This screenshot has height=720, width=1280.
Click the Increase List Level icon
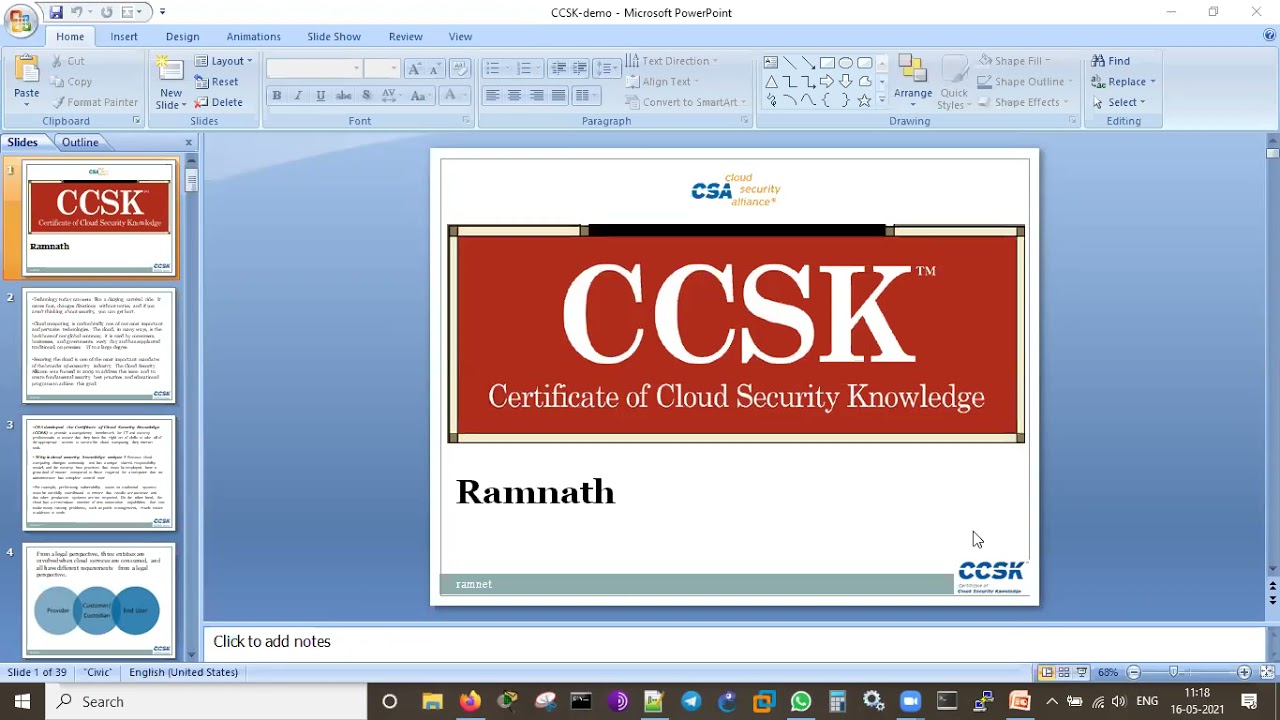point(581,68)
